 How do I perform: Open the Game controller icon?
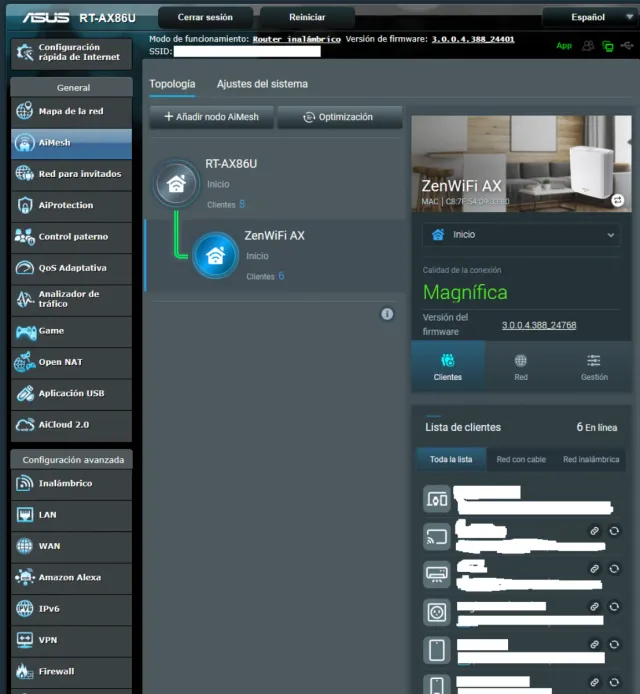pos(25,331)
